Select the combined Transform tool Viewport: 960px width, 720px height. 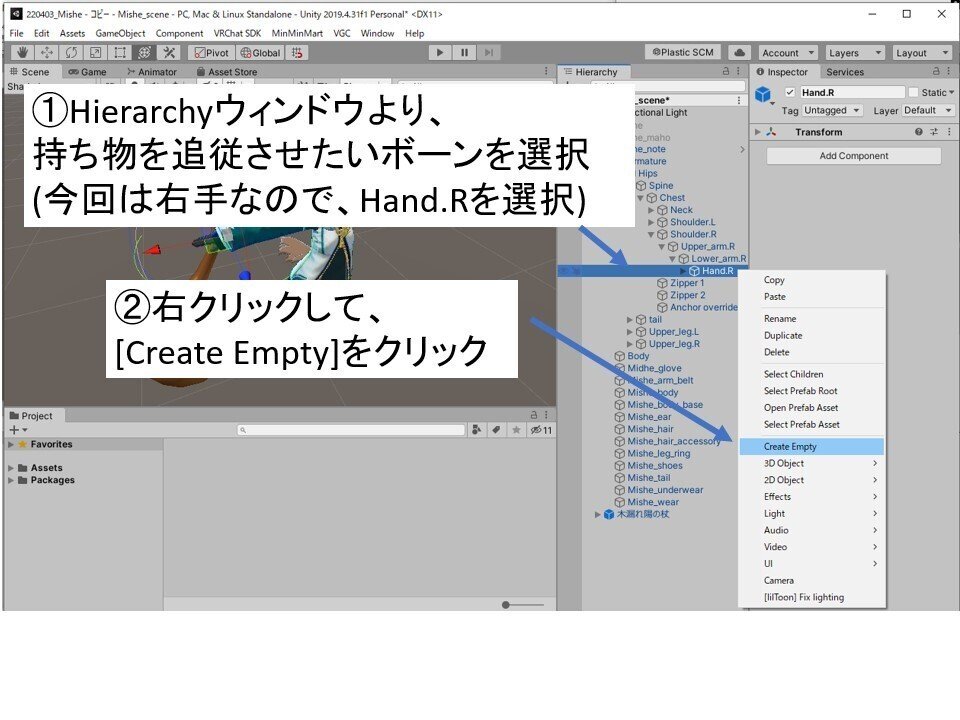point(144,53)
